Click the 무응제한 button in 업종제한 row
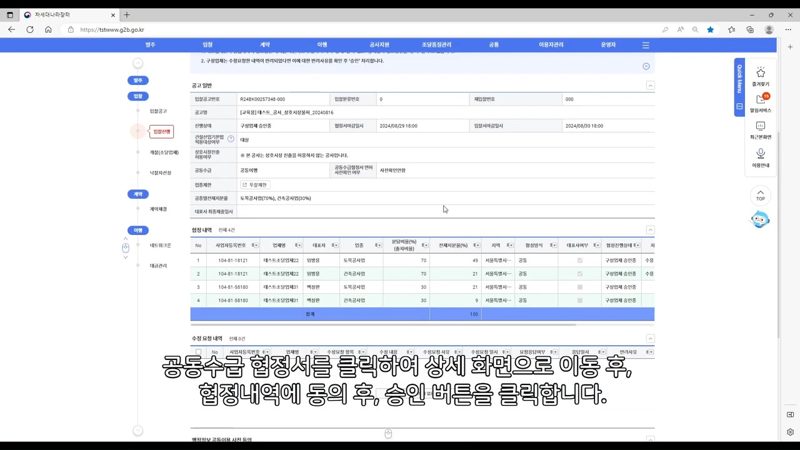The image size is (800, 450). click(x=255, y=185)
